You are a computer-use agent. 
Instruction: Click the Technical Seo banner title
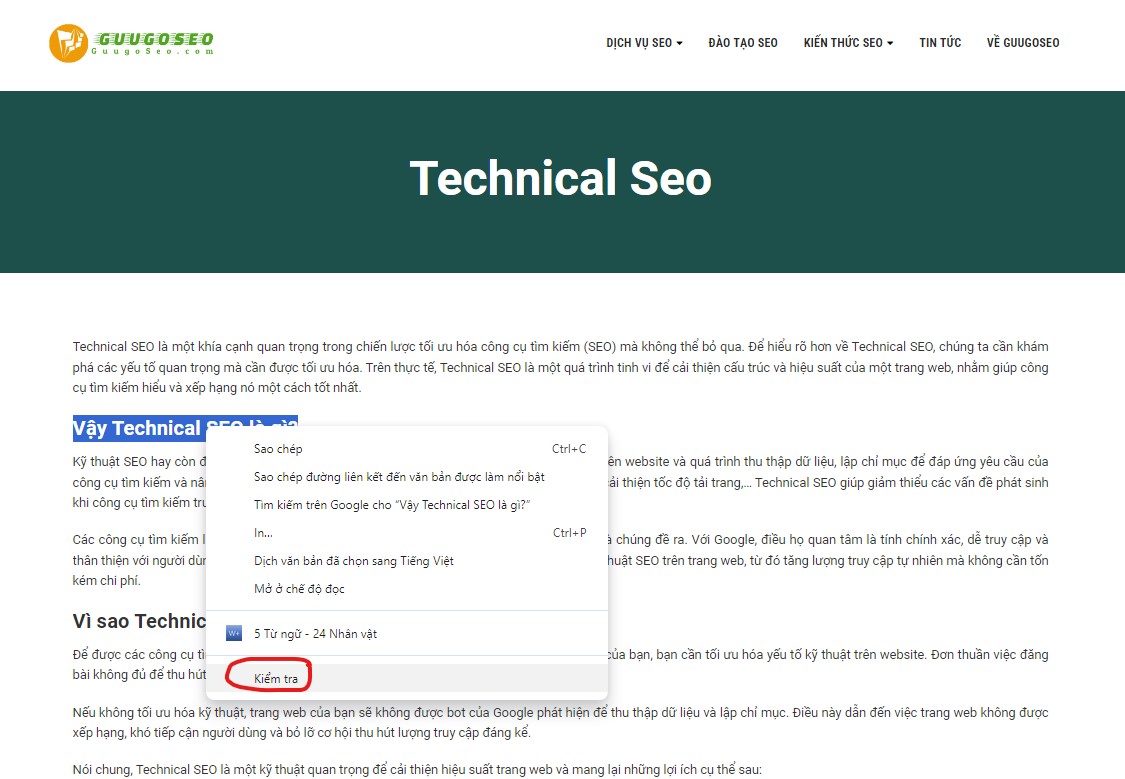tap(561, 179)
